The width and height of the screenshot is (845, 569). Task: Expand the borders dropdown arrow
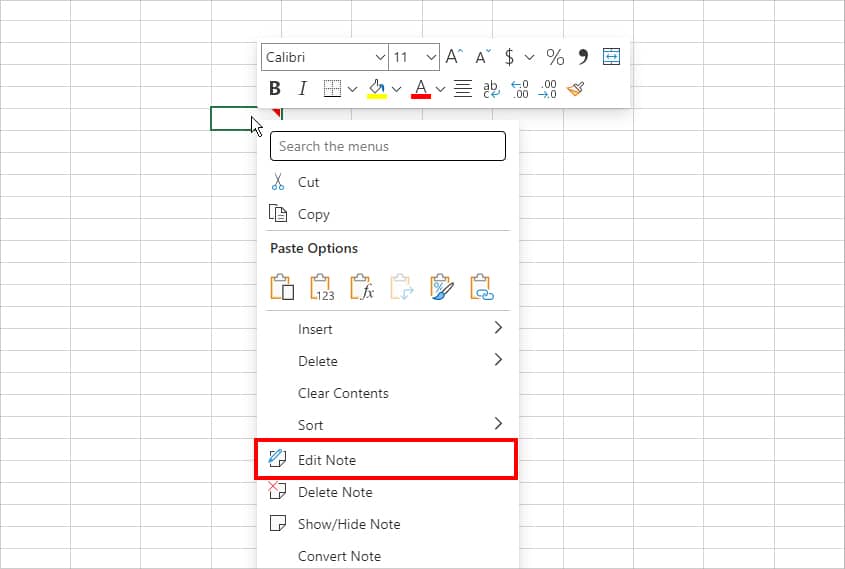[352, 89]
